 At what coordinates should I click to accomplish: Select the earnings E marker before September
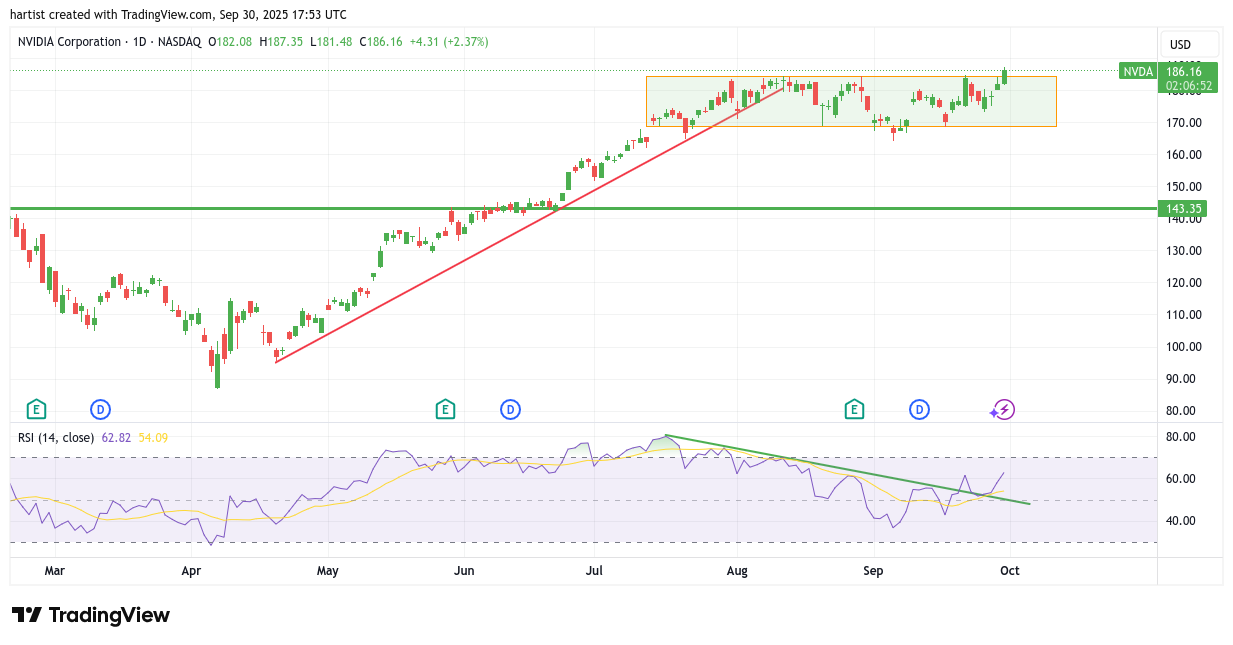point(854,409)
